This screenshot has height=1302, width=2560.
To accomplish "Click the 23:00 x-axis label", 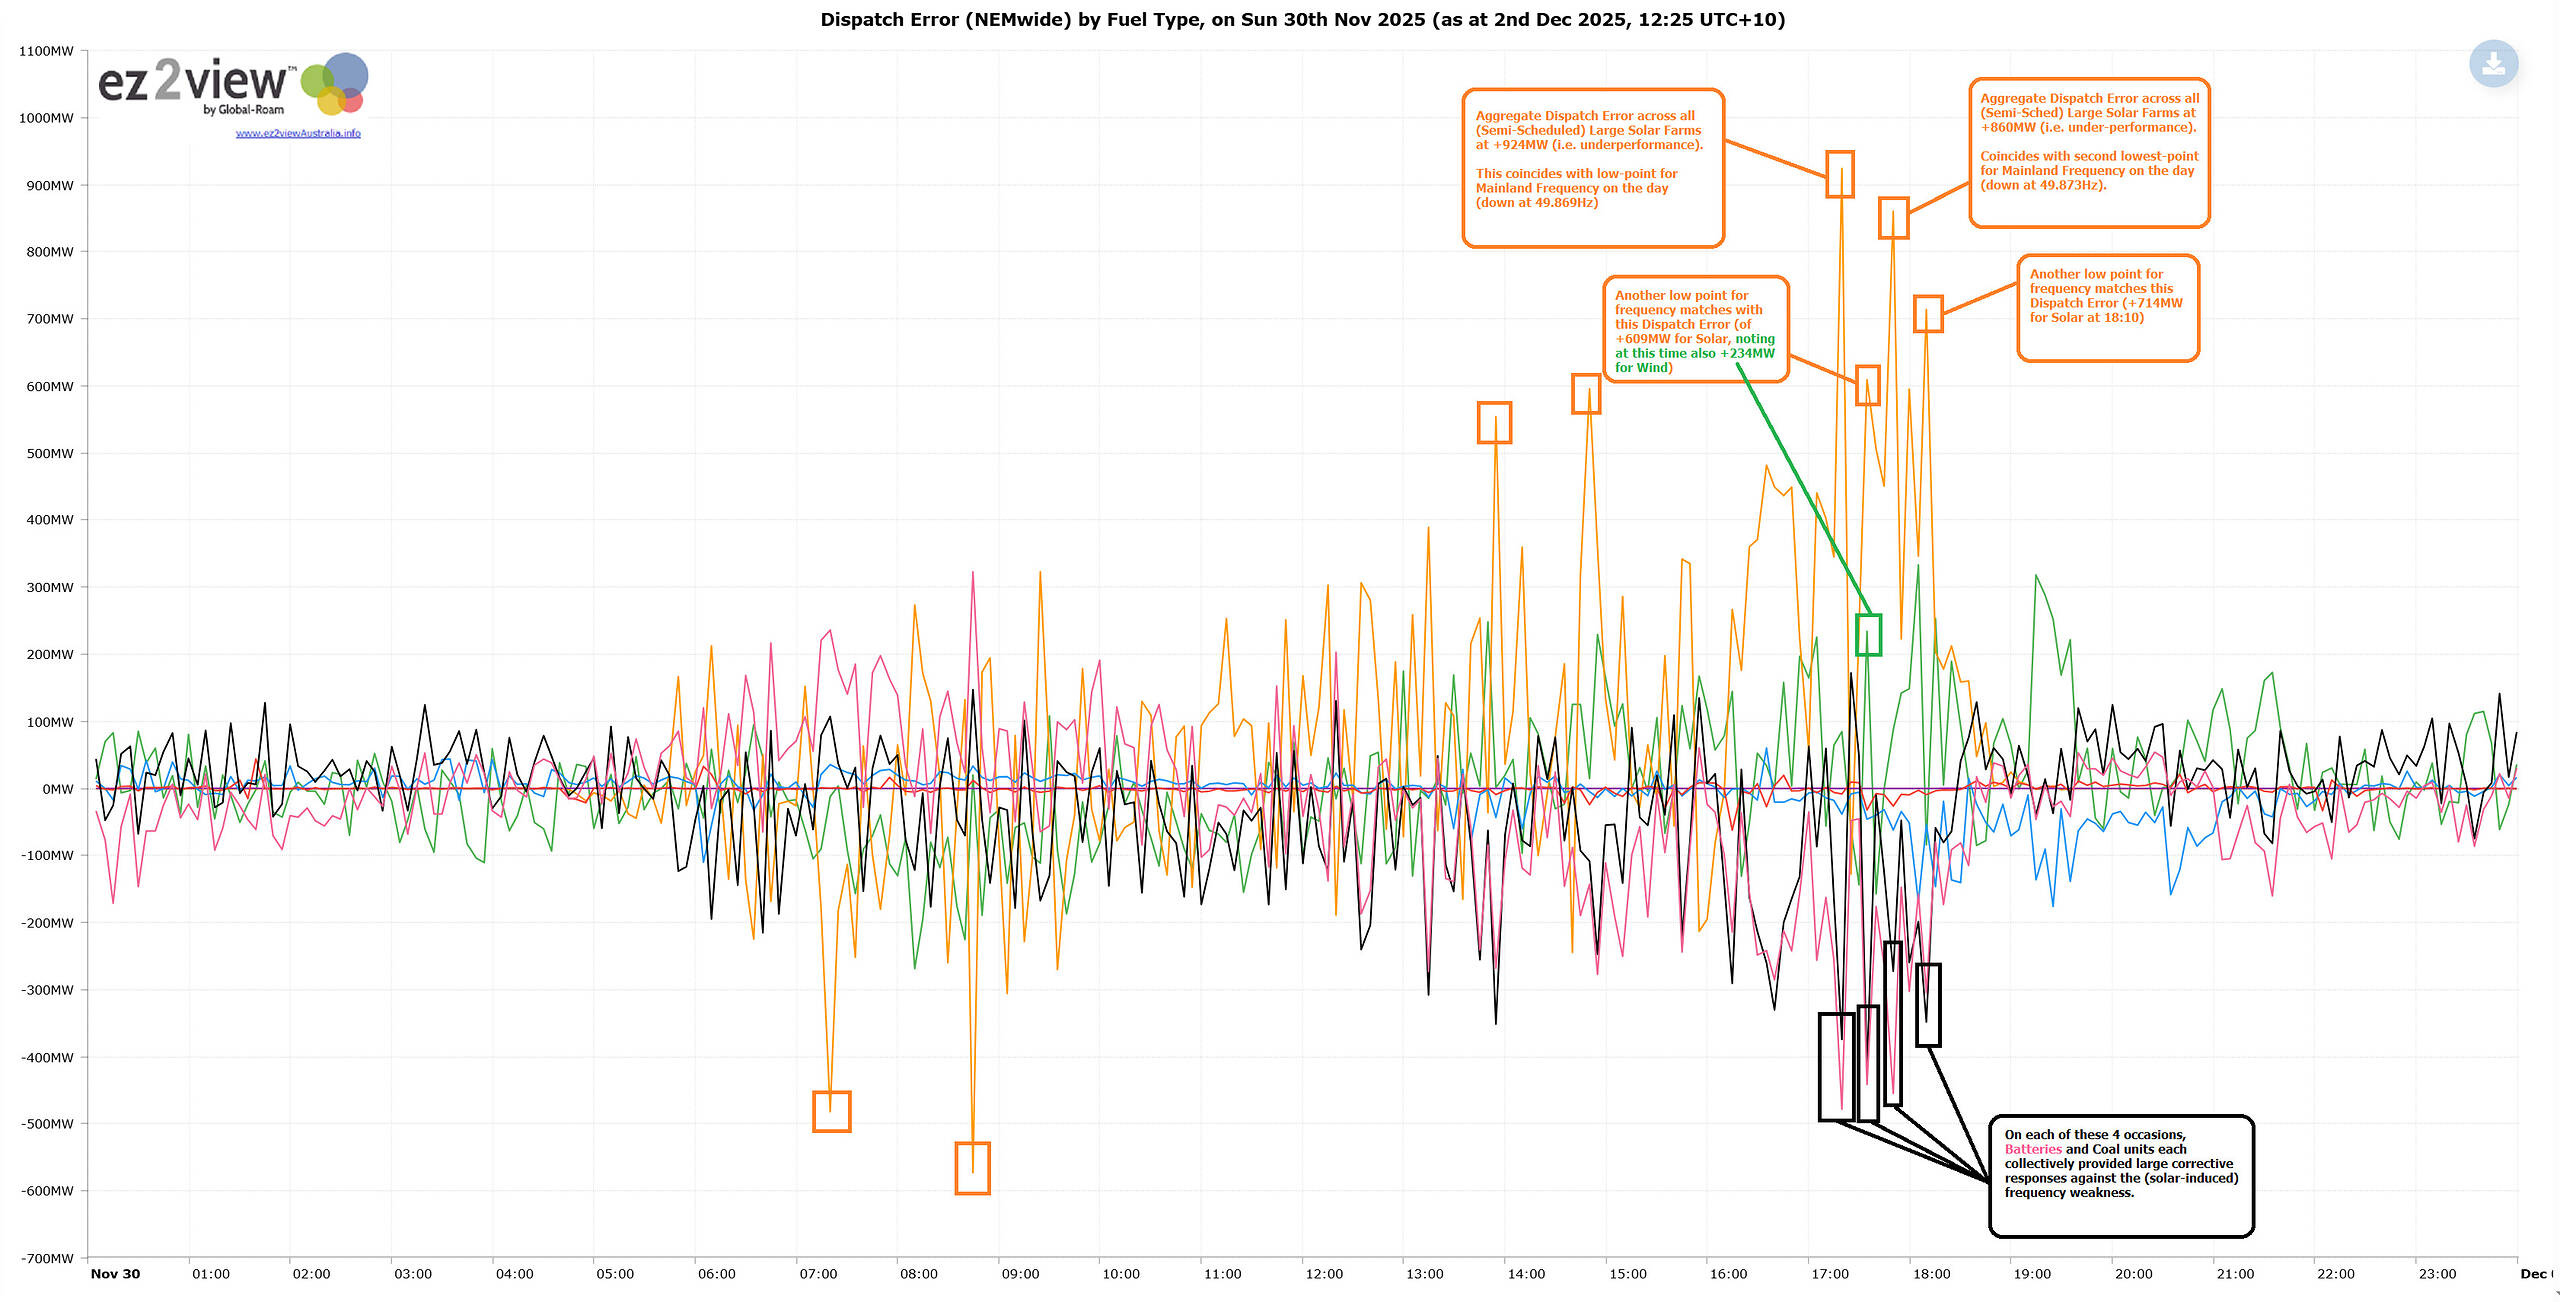I will coord(2437,1273).
